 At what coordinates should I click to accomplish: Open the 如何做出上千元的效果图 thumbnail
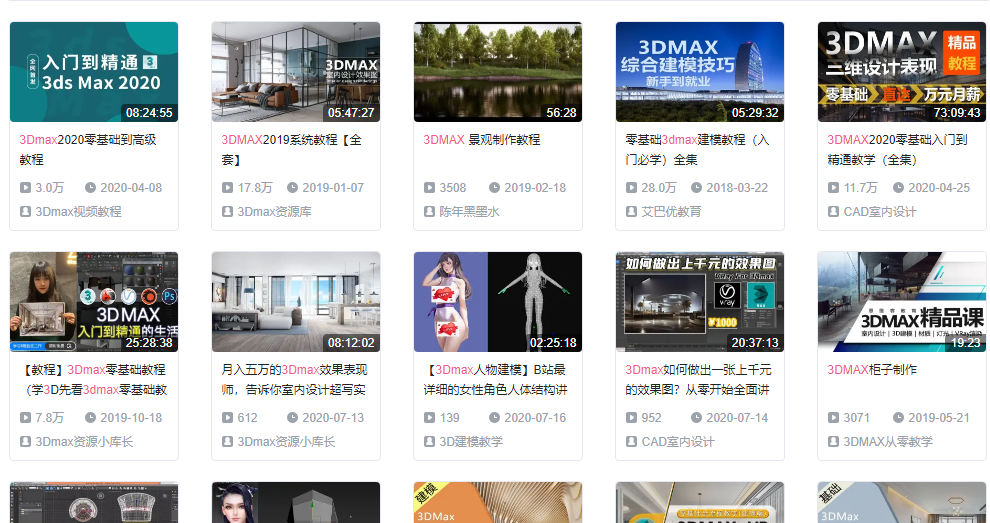coord(700,302)
